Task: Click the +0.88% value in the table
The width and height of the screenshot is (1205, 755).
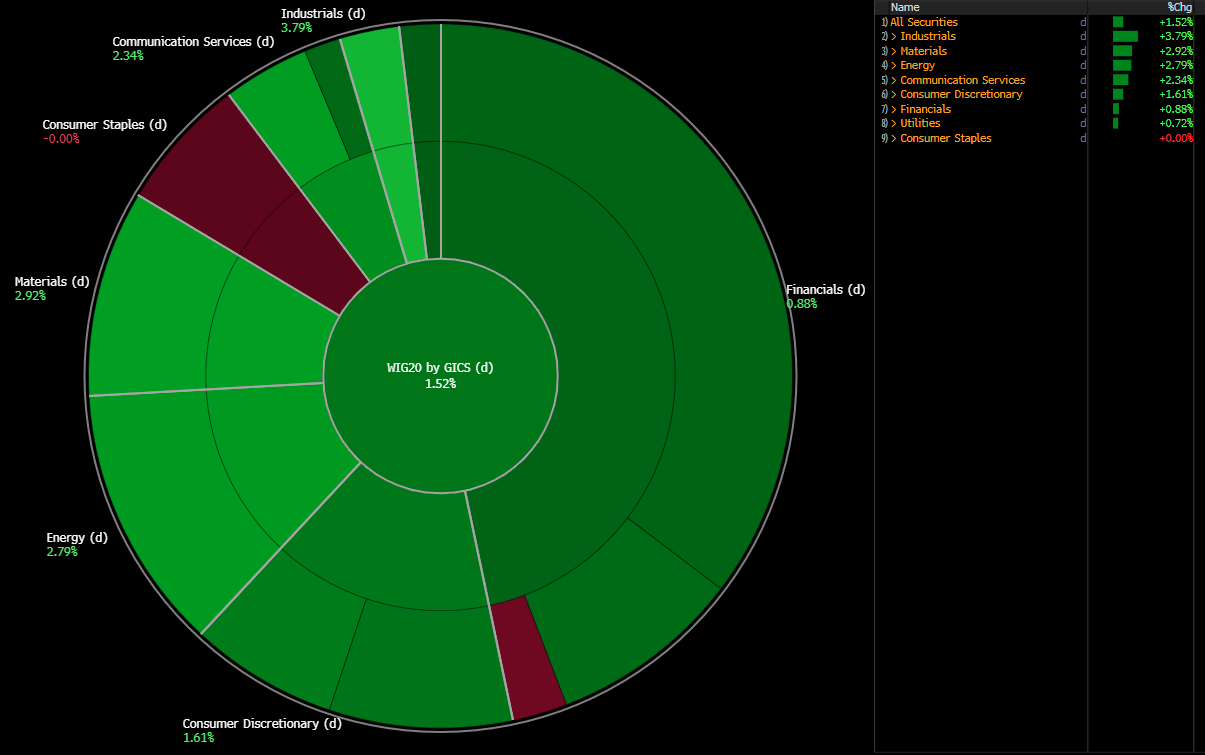Action: [1176, 109]
